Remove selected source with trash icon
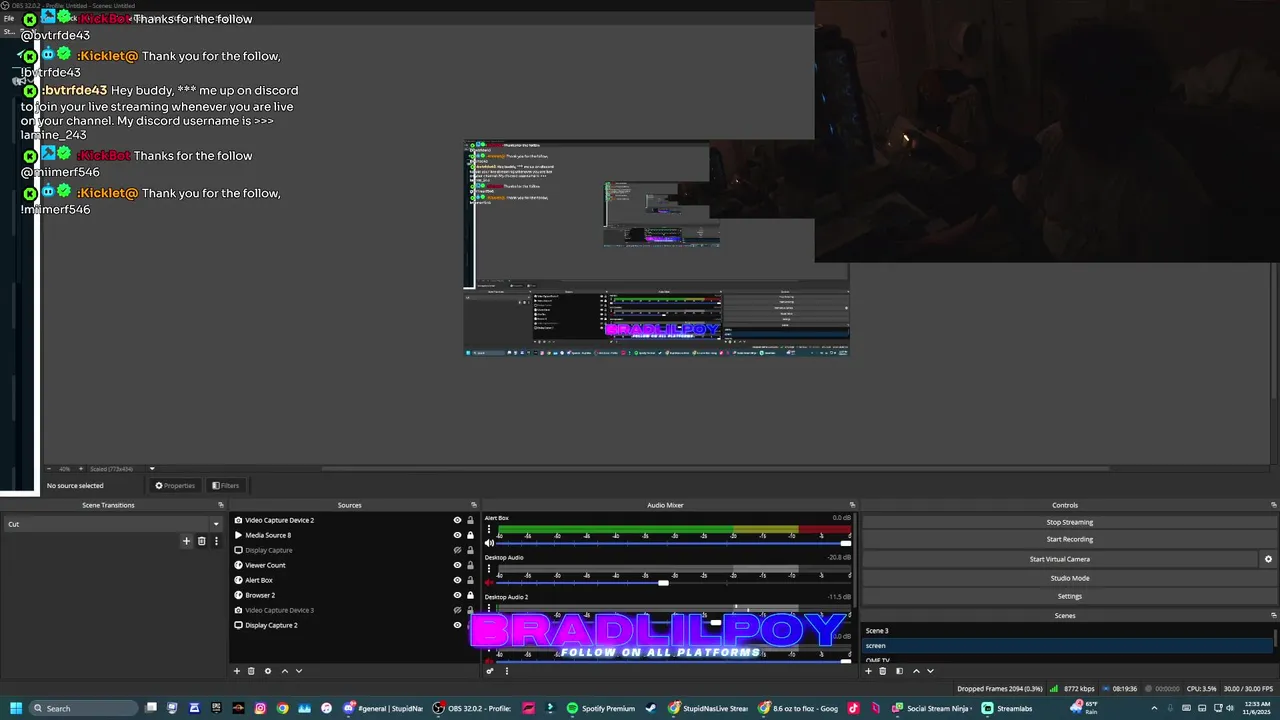Image resolution: width=1280 pixels, height=720 pixels. tap(251, 671)
